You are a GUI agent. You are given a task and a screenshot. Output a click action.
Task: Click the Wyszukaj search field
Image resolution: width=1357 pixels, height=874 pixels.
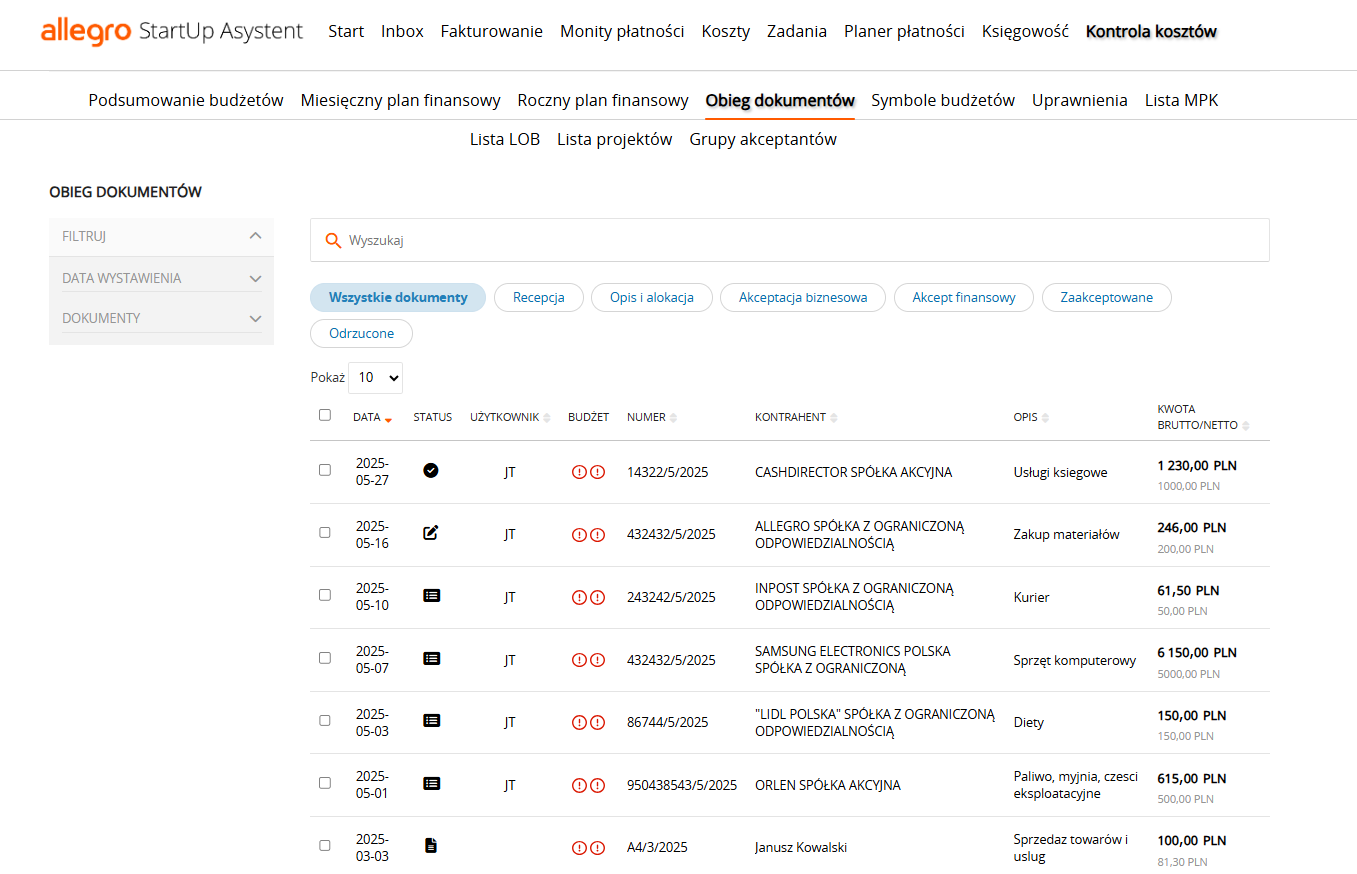[790, 240]
